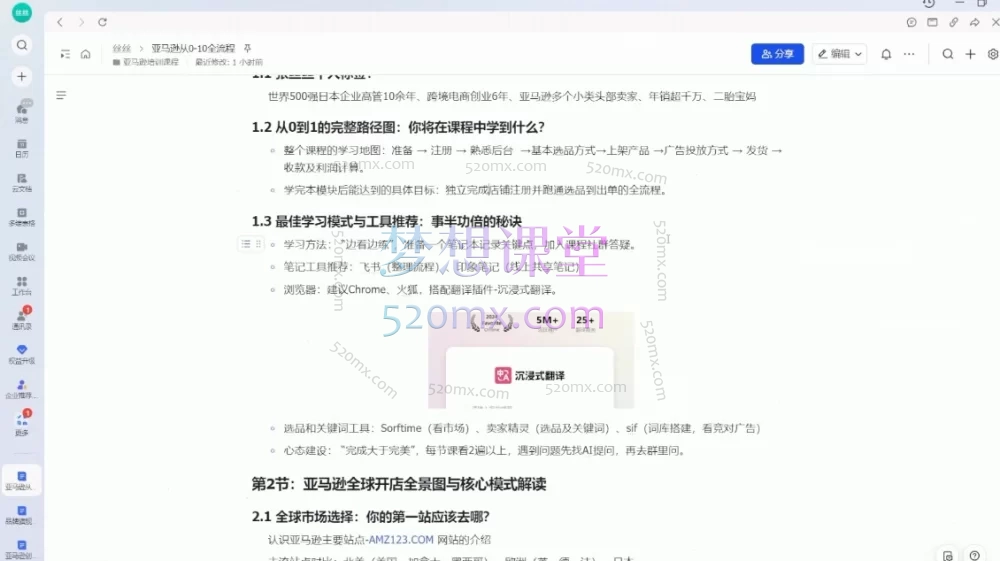Screen dimensions: 1000x561
Task: Open the 亚马逊培训课程 folder link
Action: tap(146, 62)
